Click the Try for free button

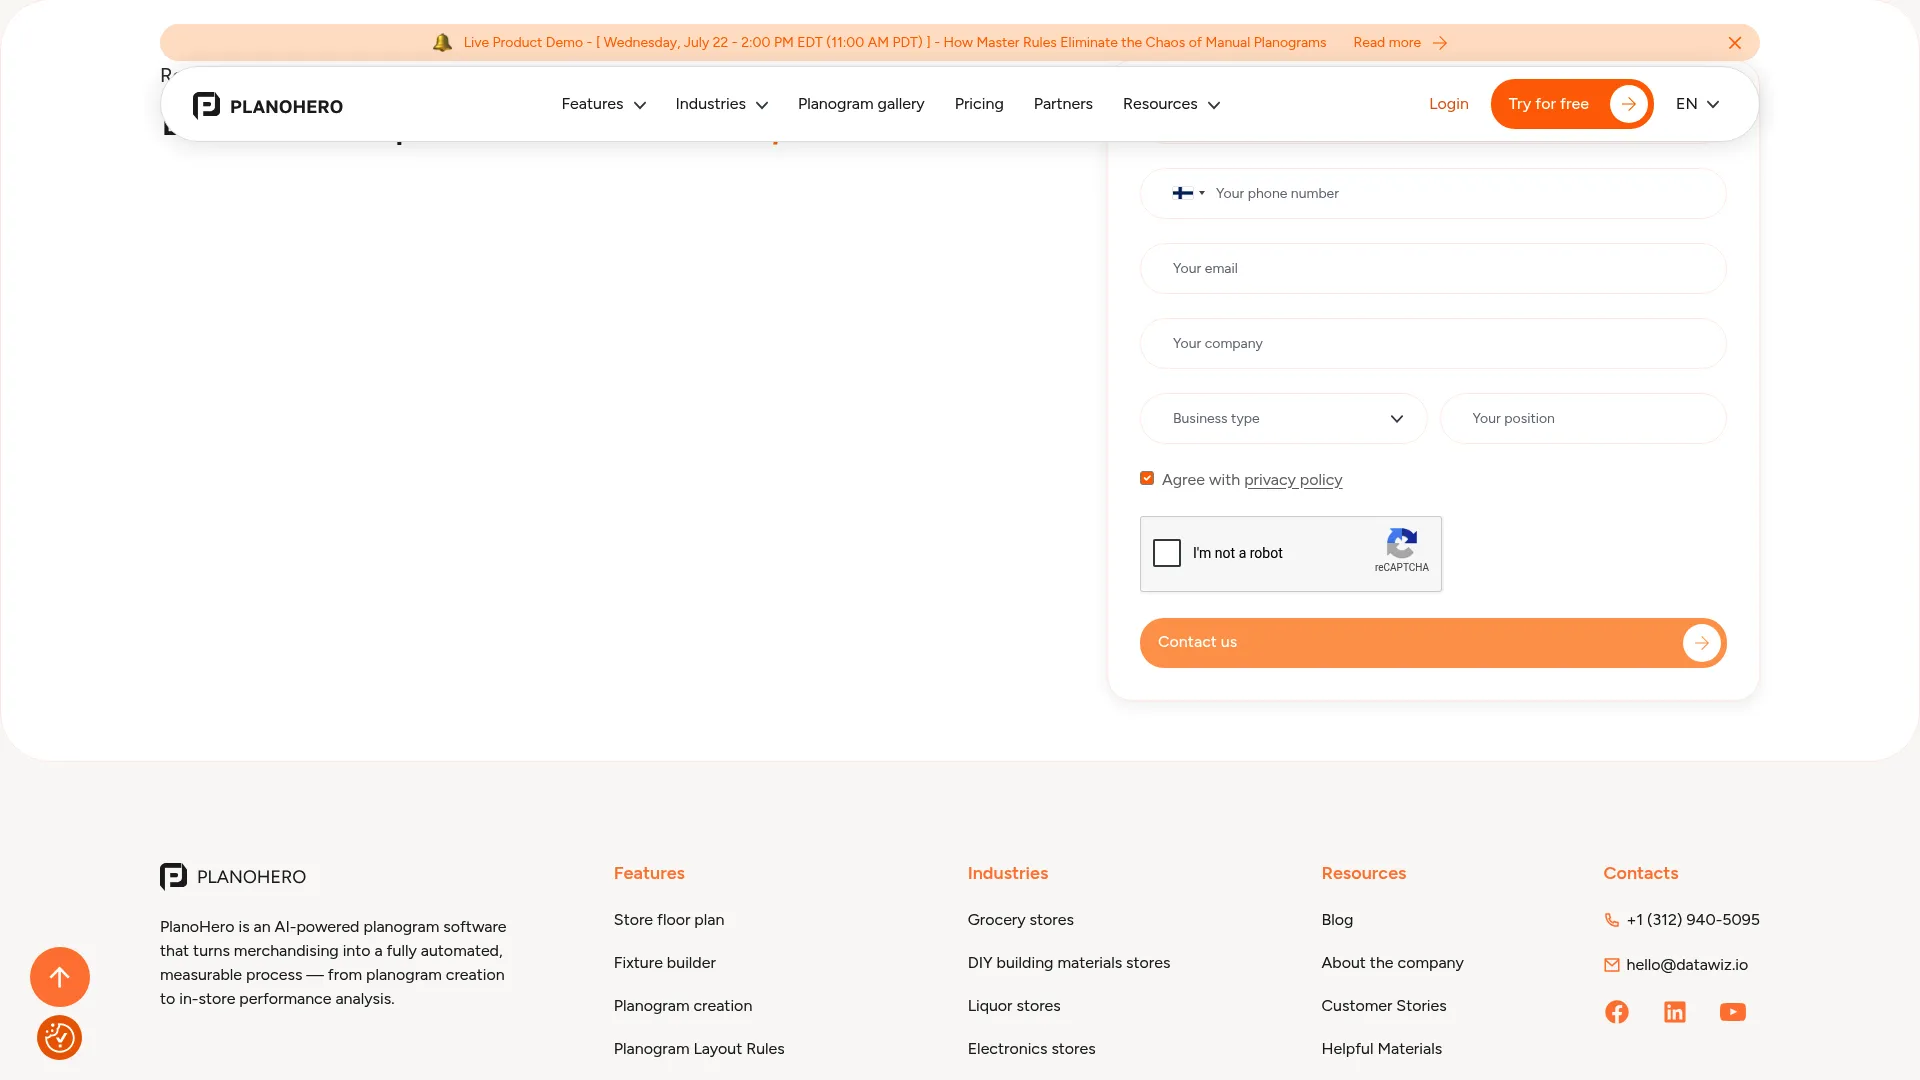(1571, 104)
